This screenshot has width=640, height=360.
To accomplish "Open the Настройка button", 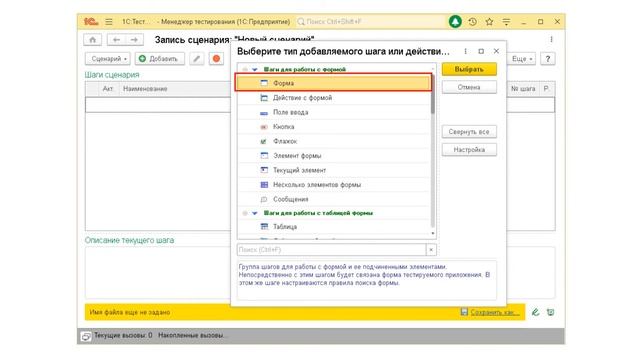I will click(469, 150).
